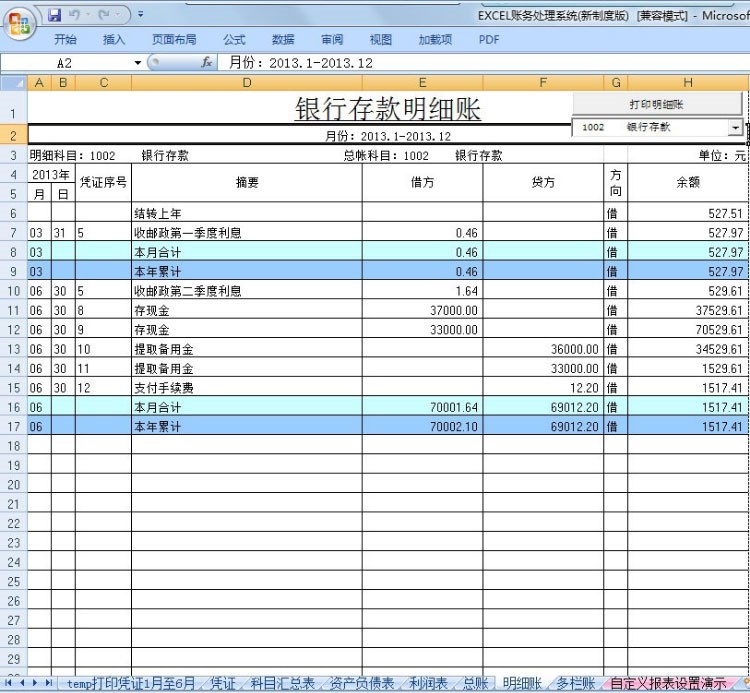Select cell 收邮政第二季度利息
The image size is (750, 693).
point(247,291)
